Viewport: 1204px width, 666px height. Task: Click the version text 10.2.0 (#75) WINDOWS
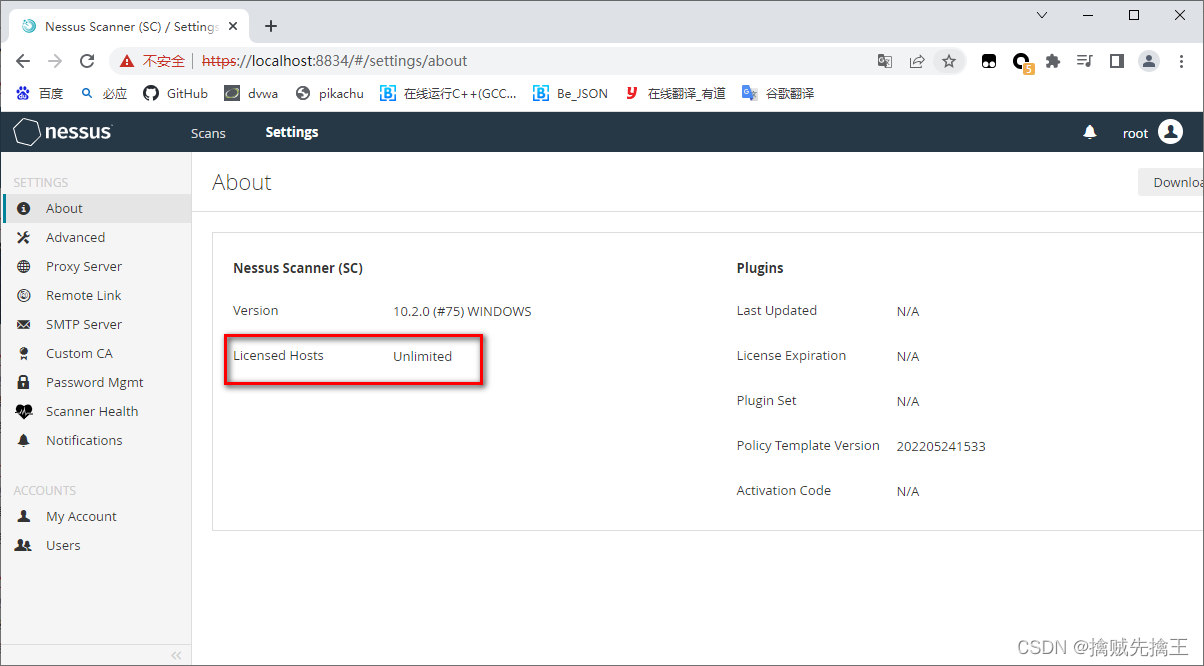[x=462, y=311]
